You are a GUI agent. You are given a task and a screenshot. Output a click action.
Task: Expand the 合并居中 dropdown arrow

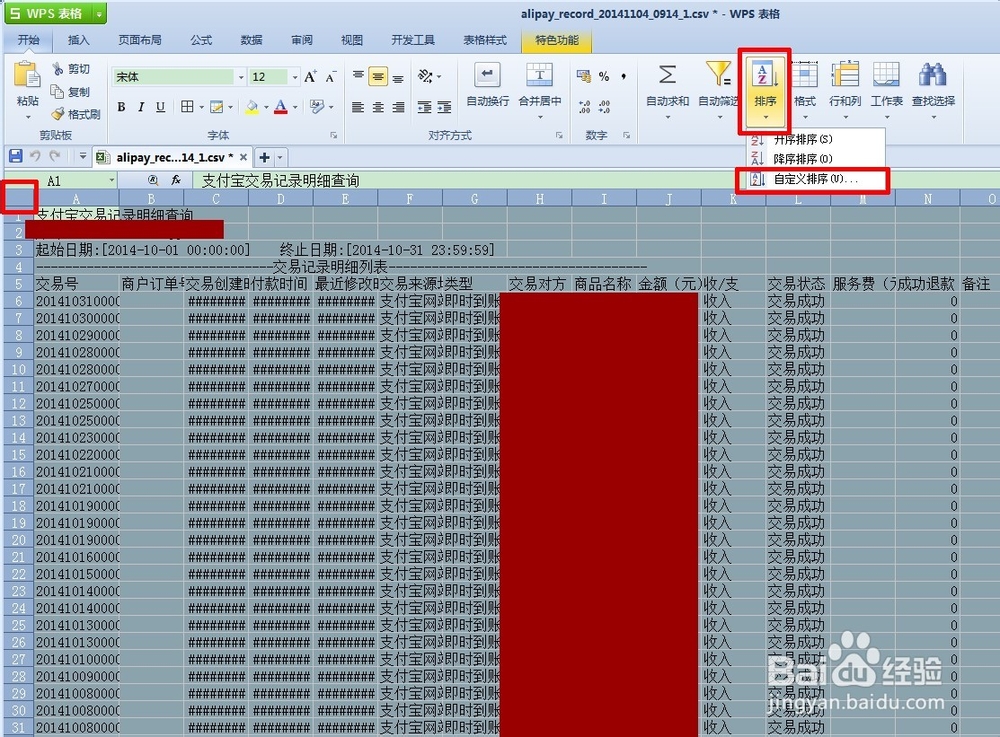point(540,117)
